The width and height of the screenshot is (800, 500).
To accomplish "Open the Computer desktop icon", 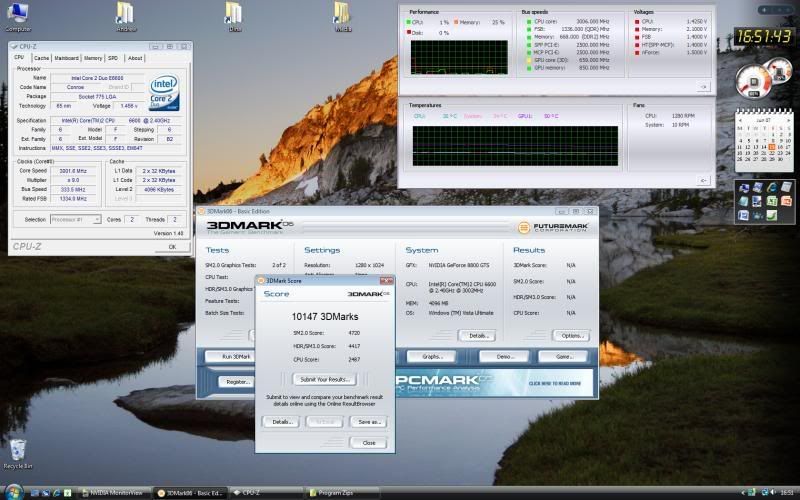I will [18, 15].
